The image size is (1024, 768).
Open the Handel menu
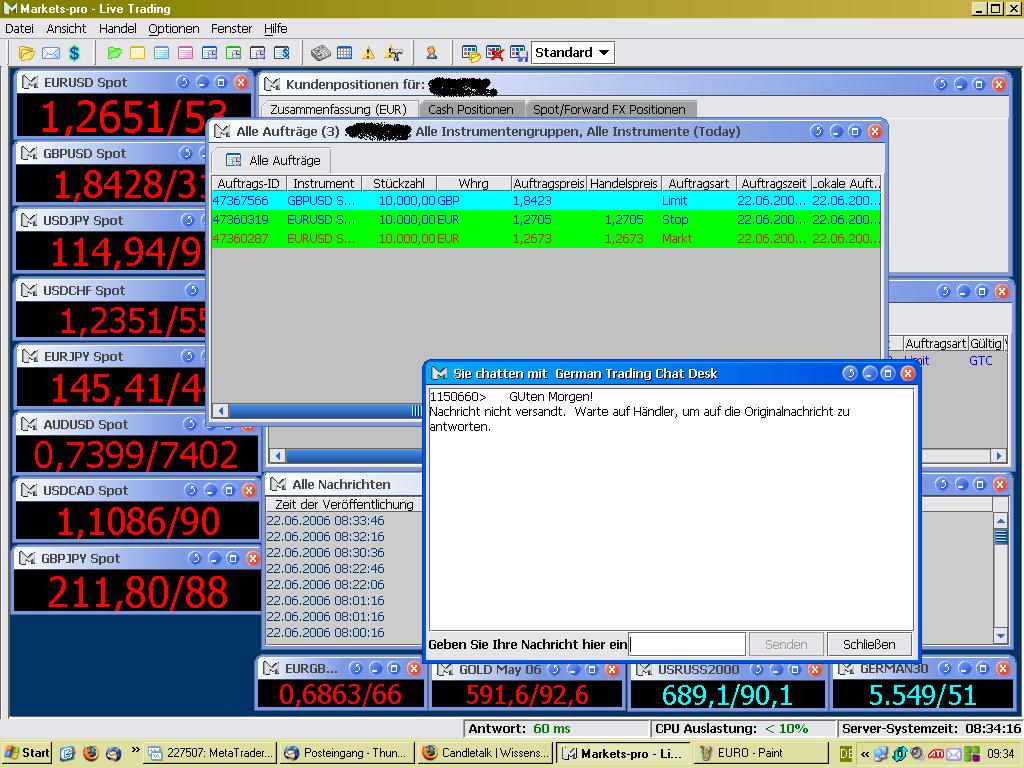pyautogui.click(x=118, y=29)
